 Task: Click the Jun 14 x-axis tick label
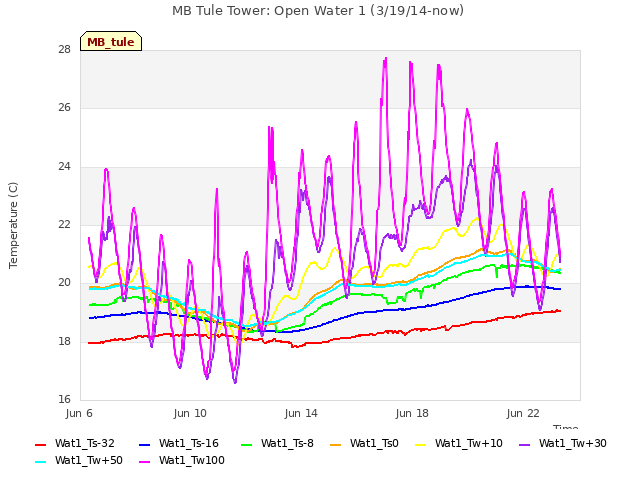point(301,413)
